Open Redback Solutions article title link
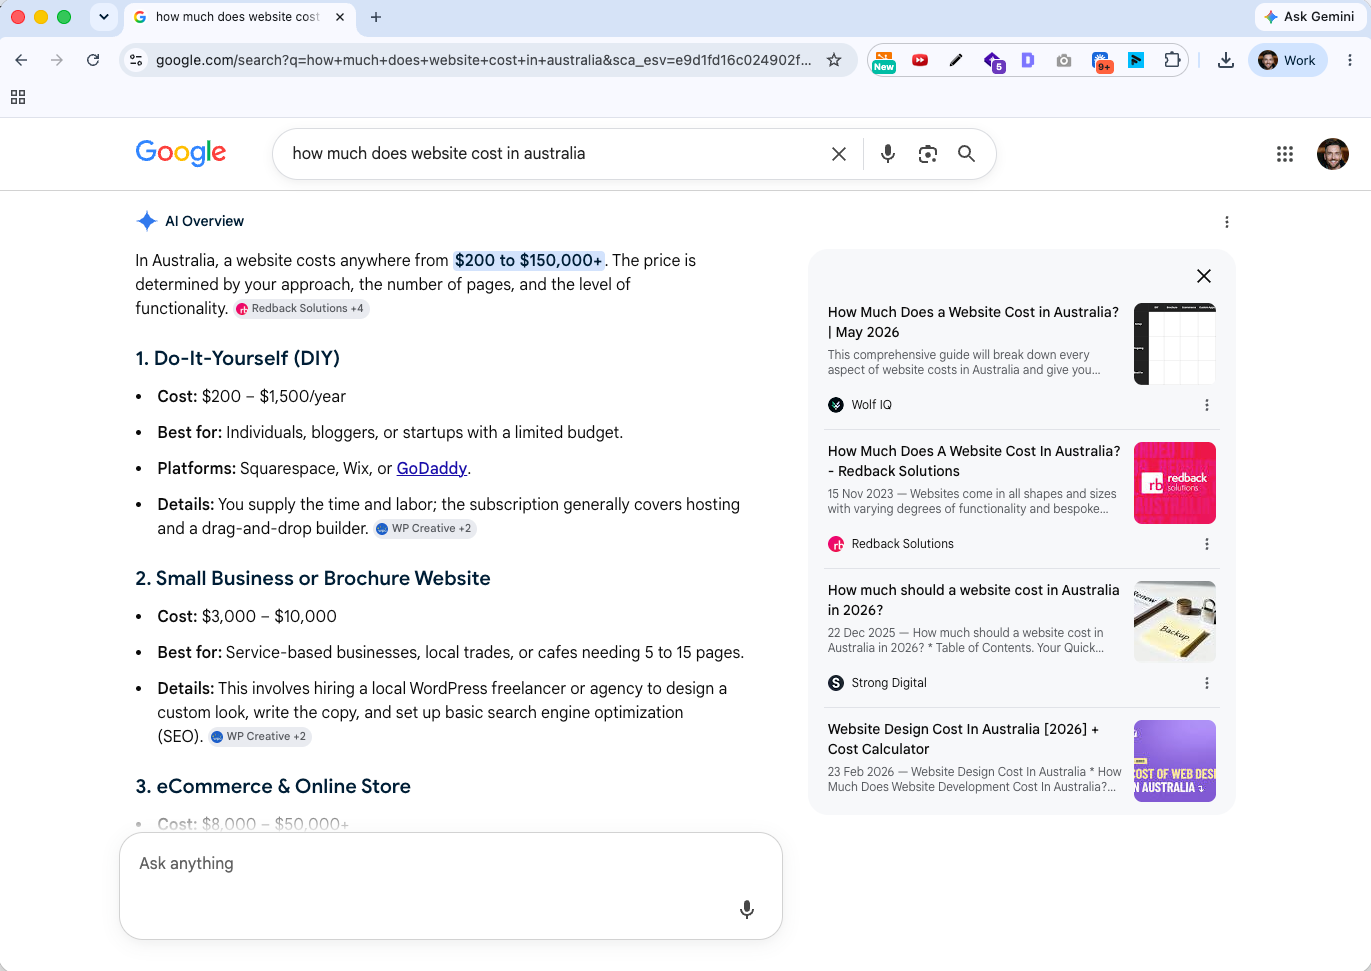Image resolution: width=1371 pixels, height=971 pixels. (x=973, y=461)
